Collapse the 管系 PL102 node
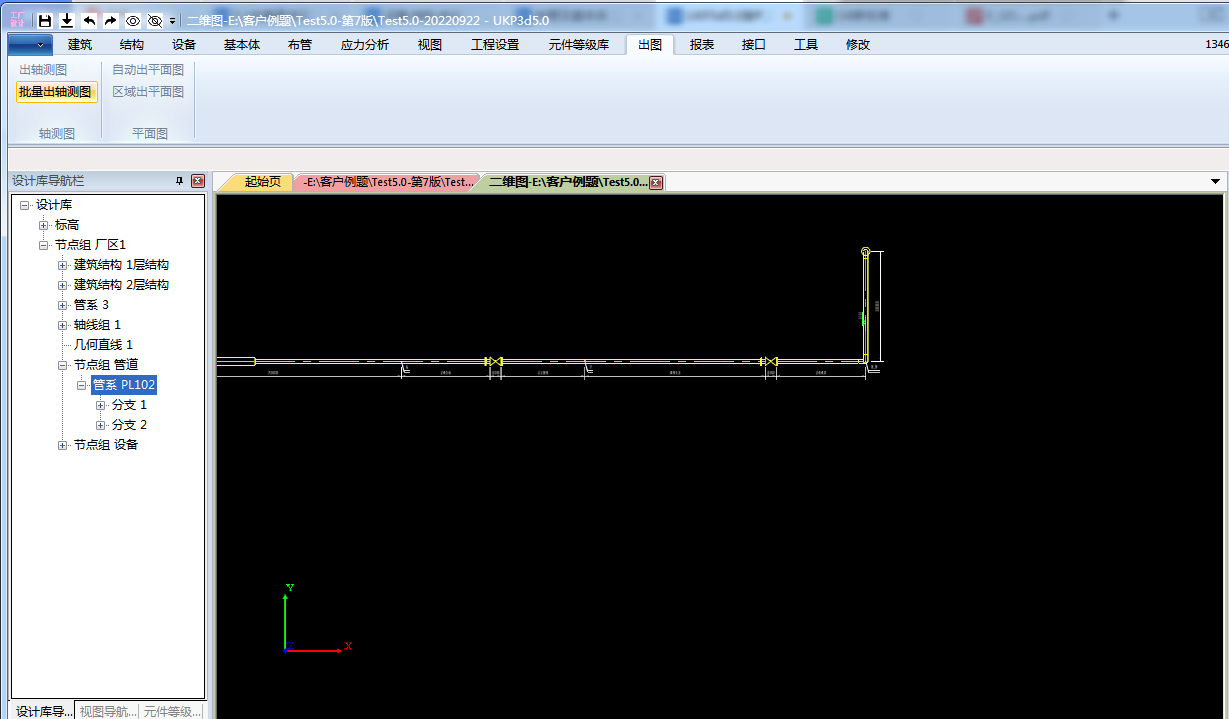The image size is (1229, 719). (x=81, y=385)
